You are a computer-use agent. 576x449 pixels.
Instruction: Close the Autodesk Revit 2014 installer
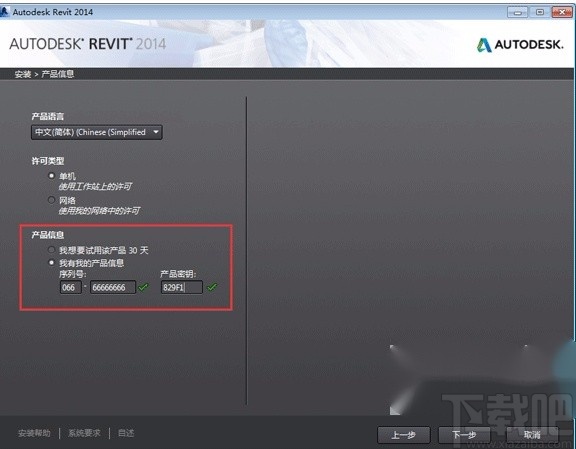(x=562, y=12)
